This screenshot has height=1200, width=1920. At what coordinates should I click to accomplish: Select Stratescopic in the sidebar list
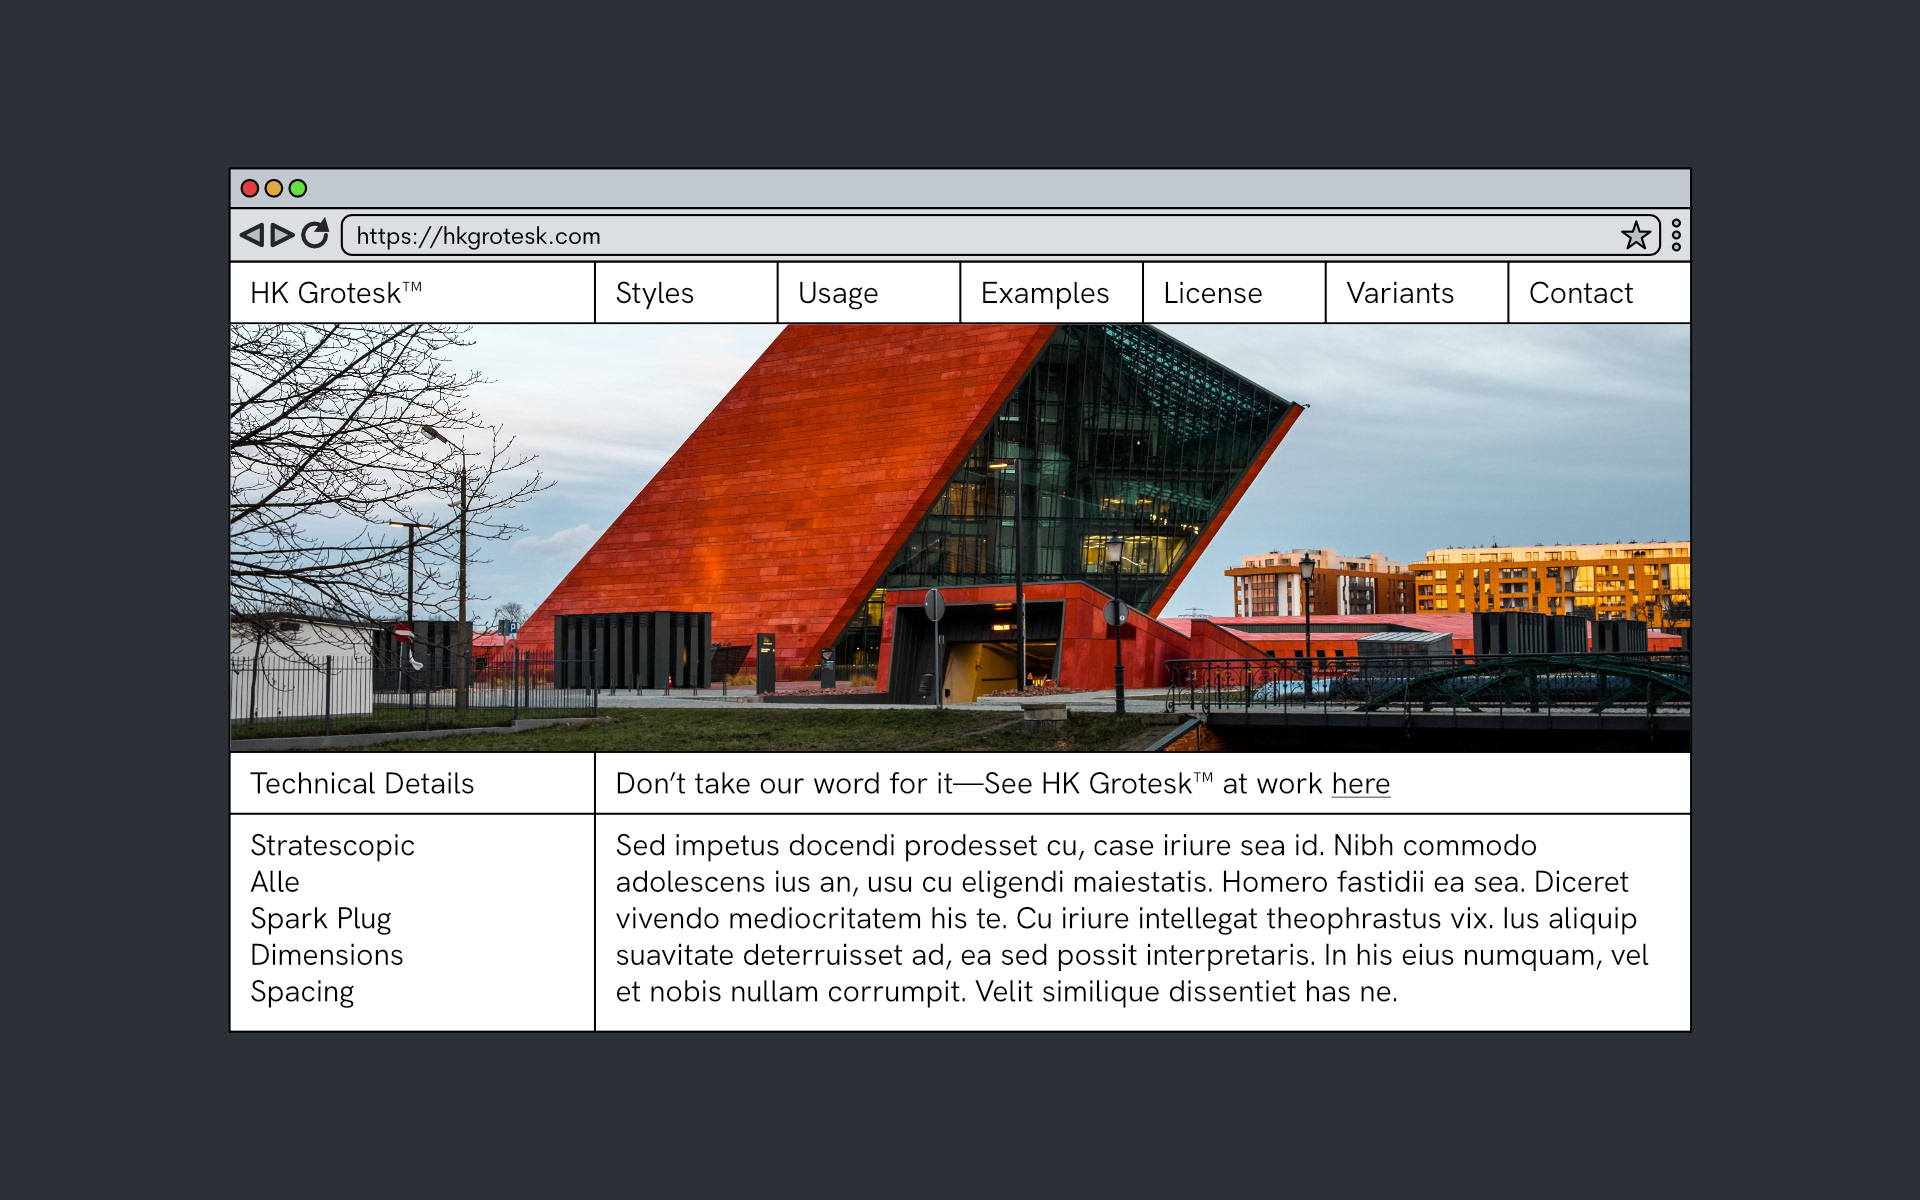tap(332, 846)
